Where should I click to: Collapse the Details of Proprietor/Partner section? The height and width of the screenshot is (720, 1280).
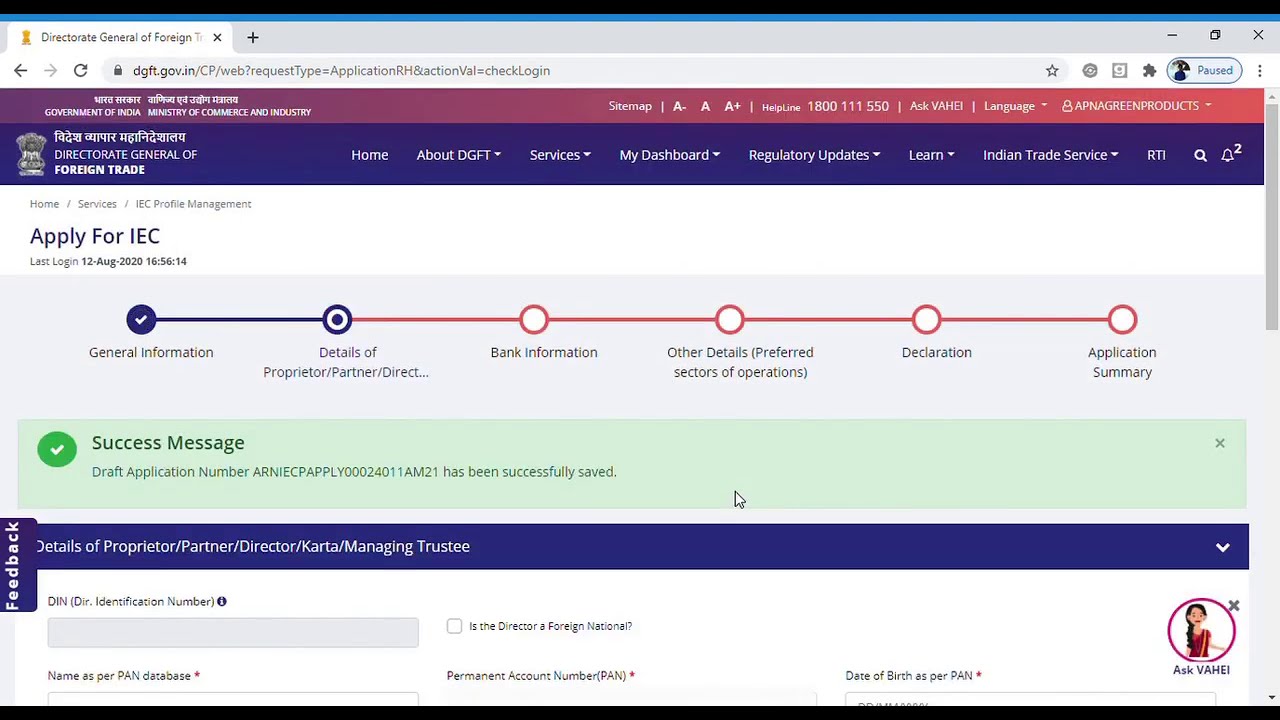point(1222,547)
